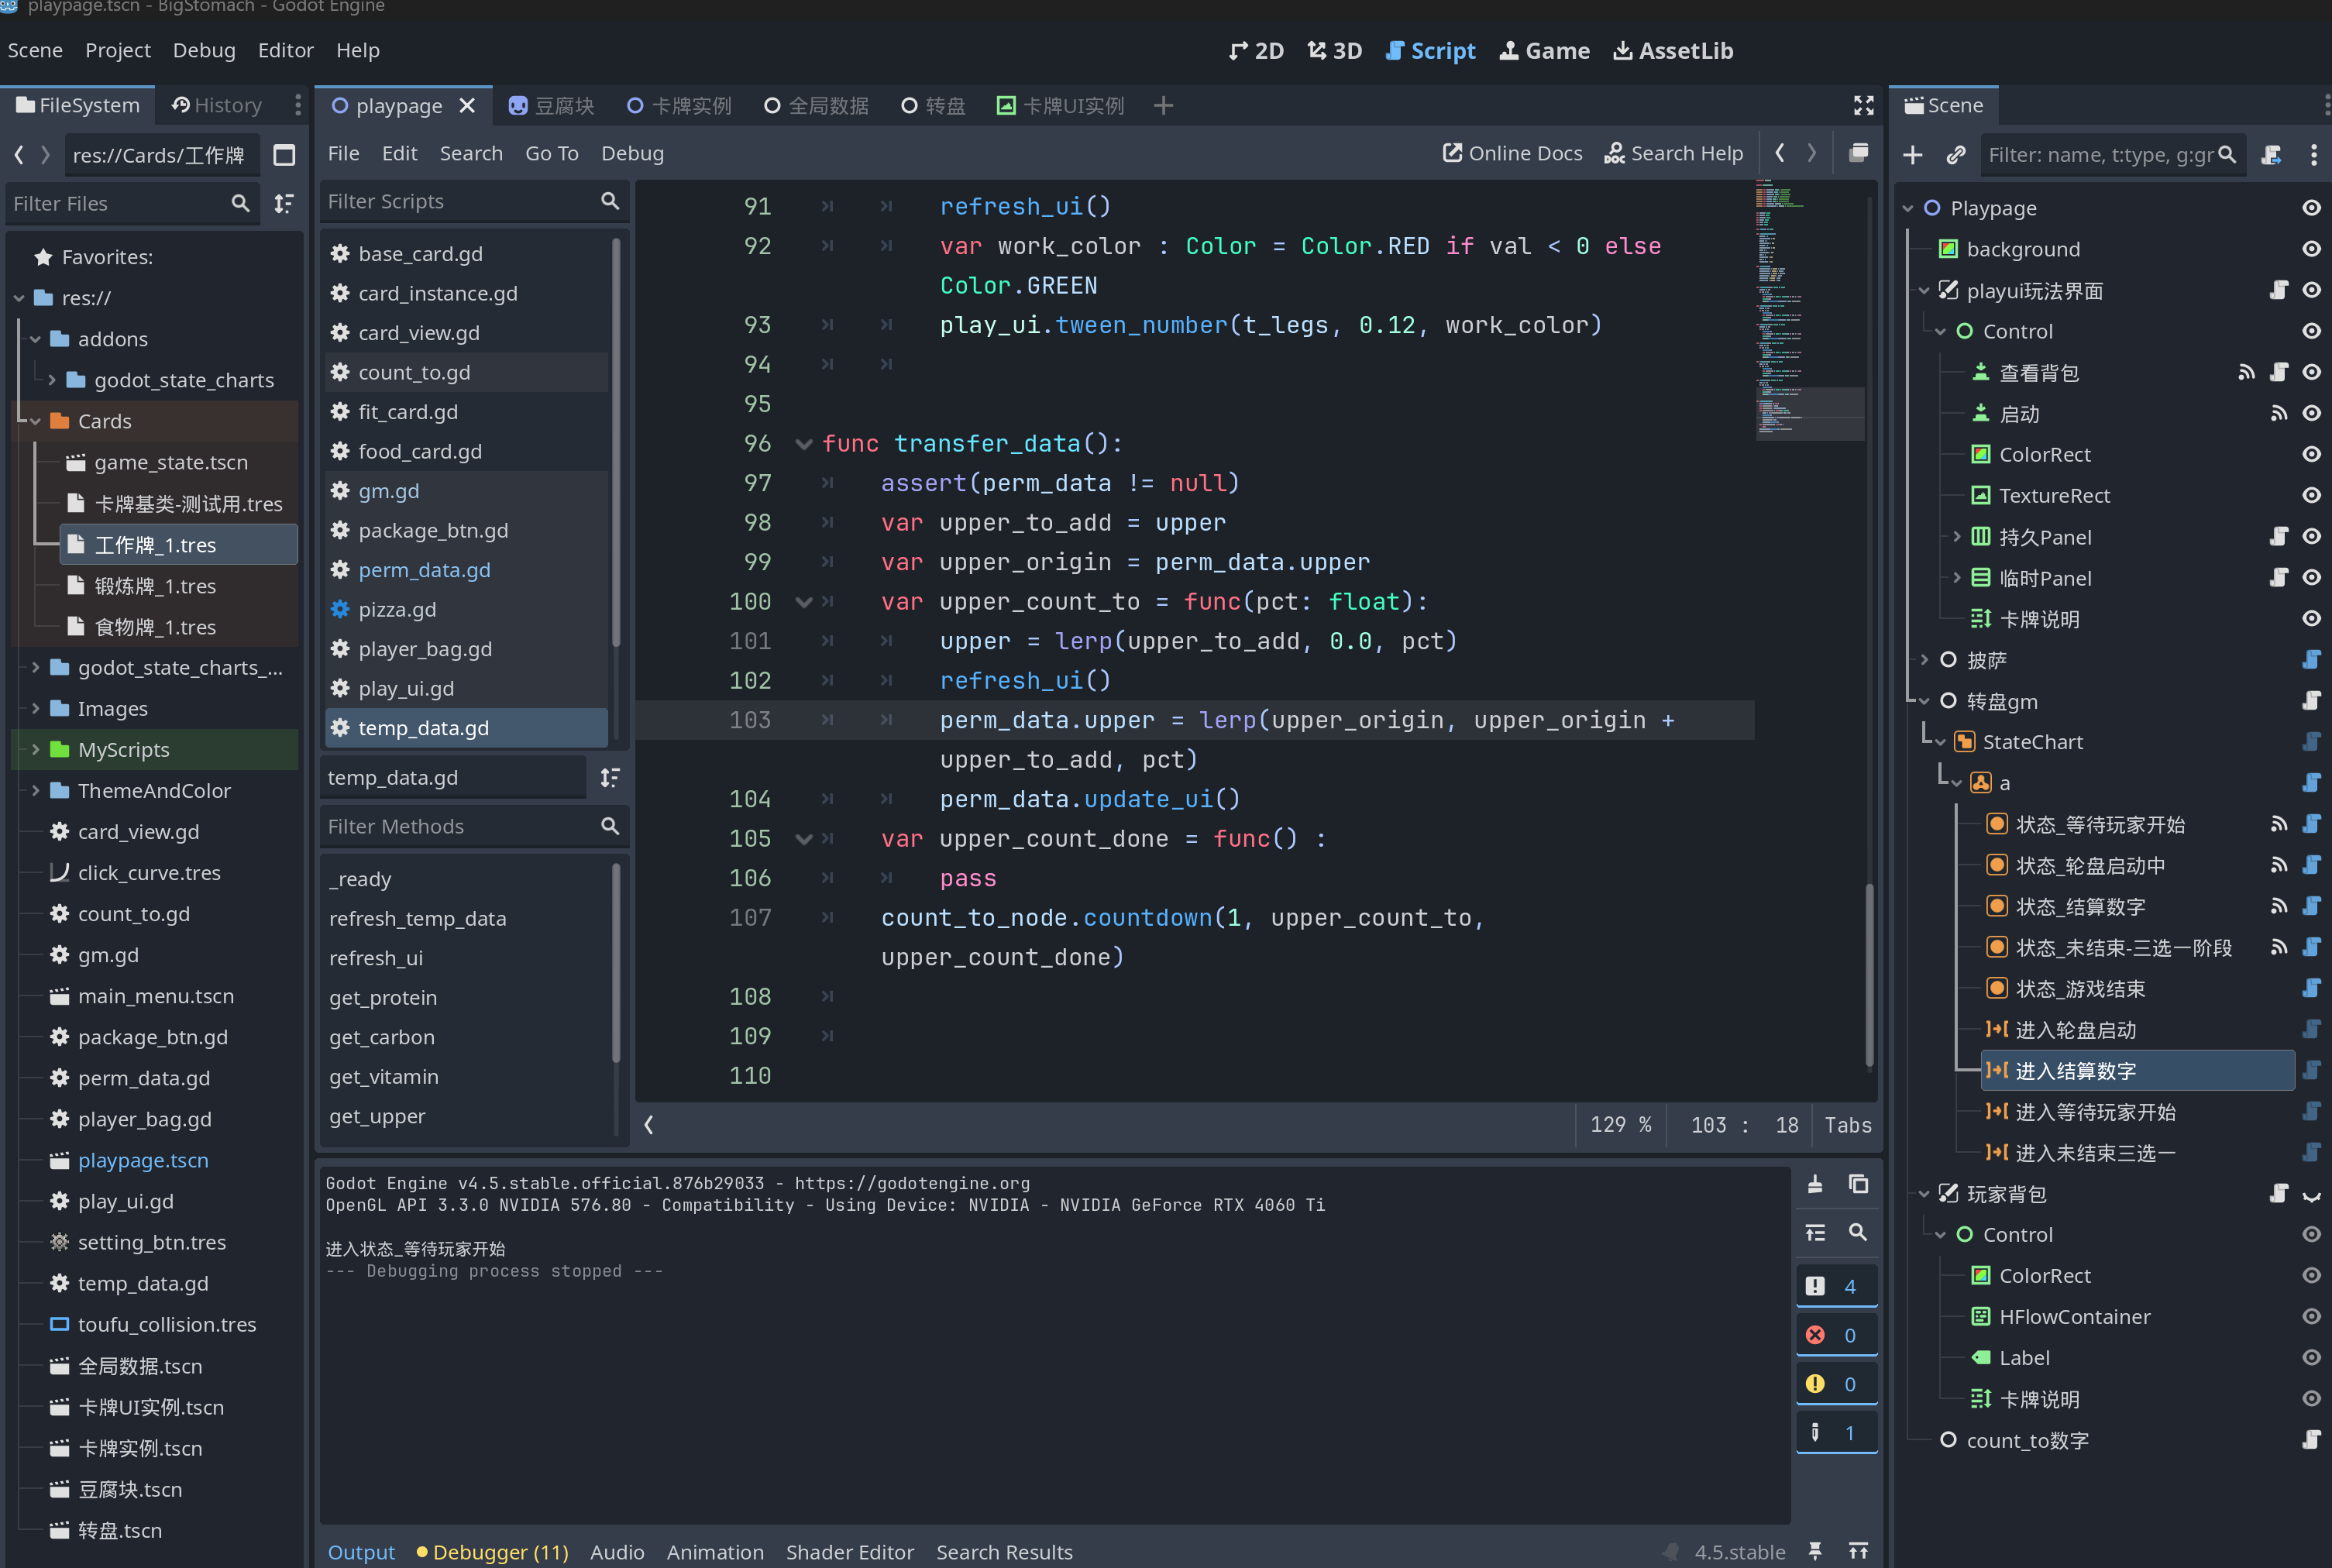Collapse the Cards folder in FileSystem

pos(35,421)
